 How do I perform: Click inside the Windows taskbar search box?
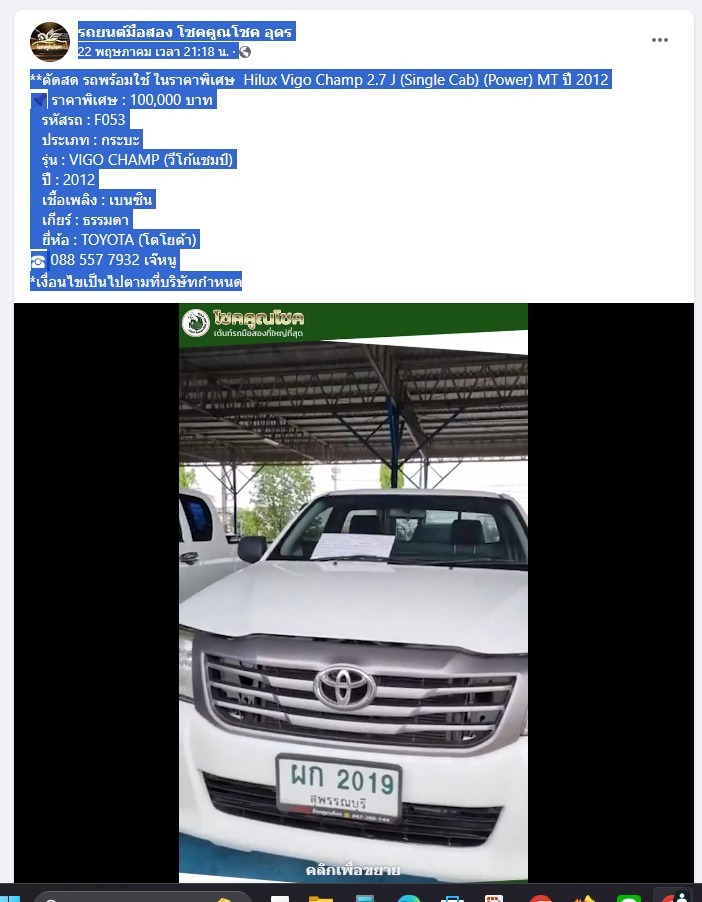point(143,897)
